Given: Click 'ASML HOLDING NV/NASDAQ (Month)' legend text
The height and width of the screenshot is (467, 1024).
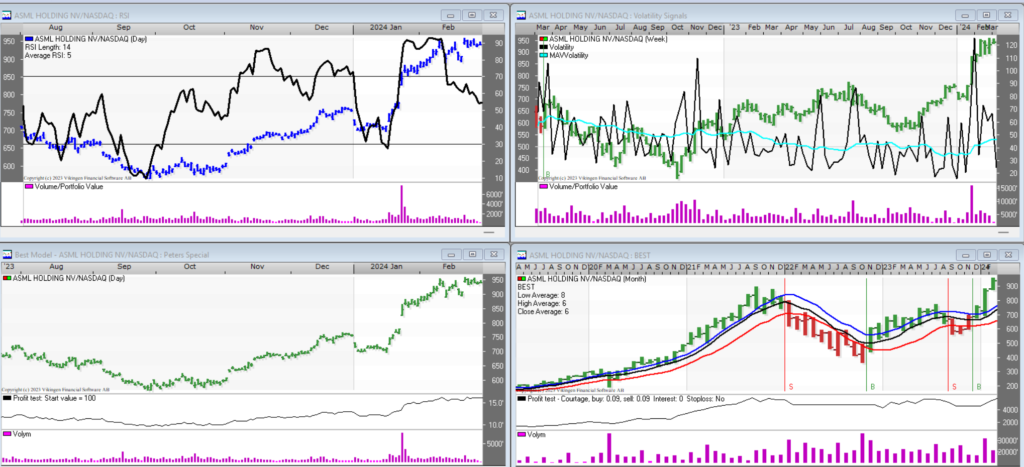Looking at the screenshot, I should (584, 279).
